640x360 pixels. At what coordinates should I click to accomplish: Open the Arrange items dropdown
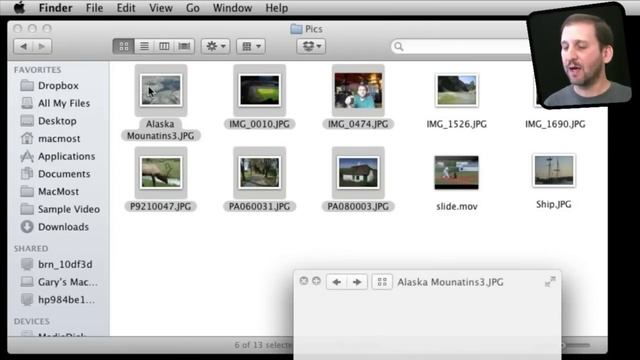pos(251,46)
